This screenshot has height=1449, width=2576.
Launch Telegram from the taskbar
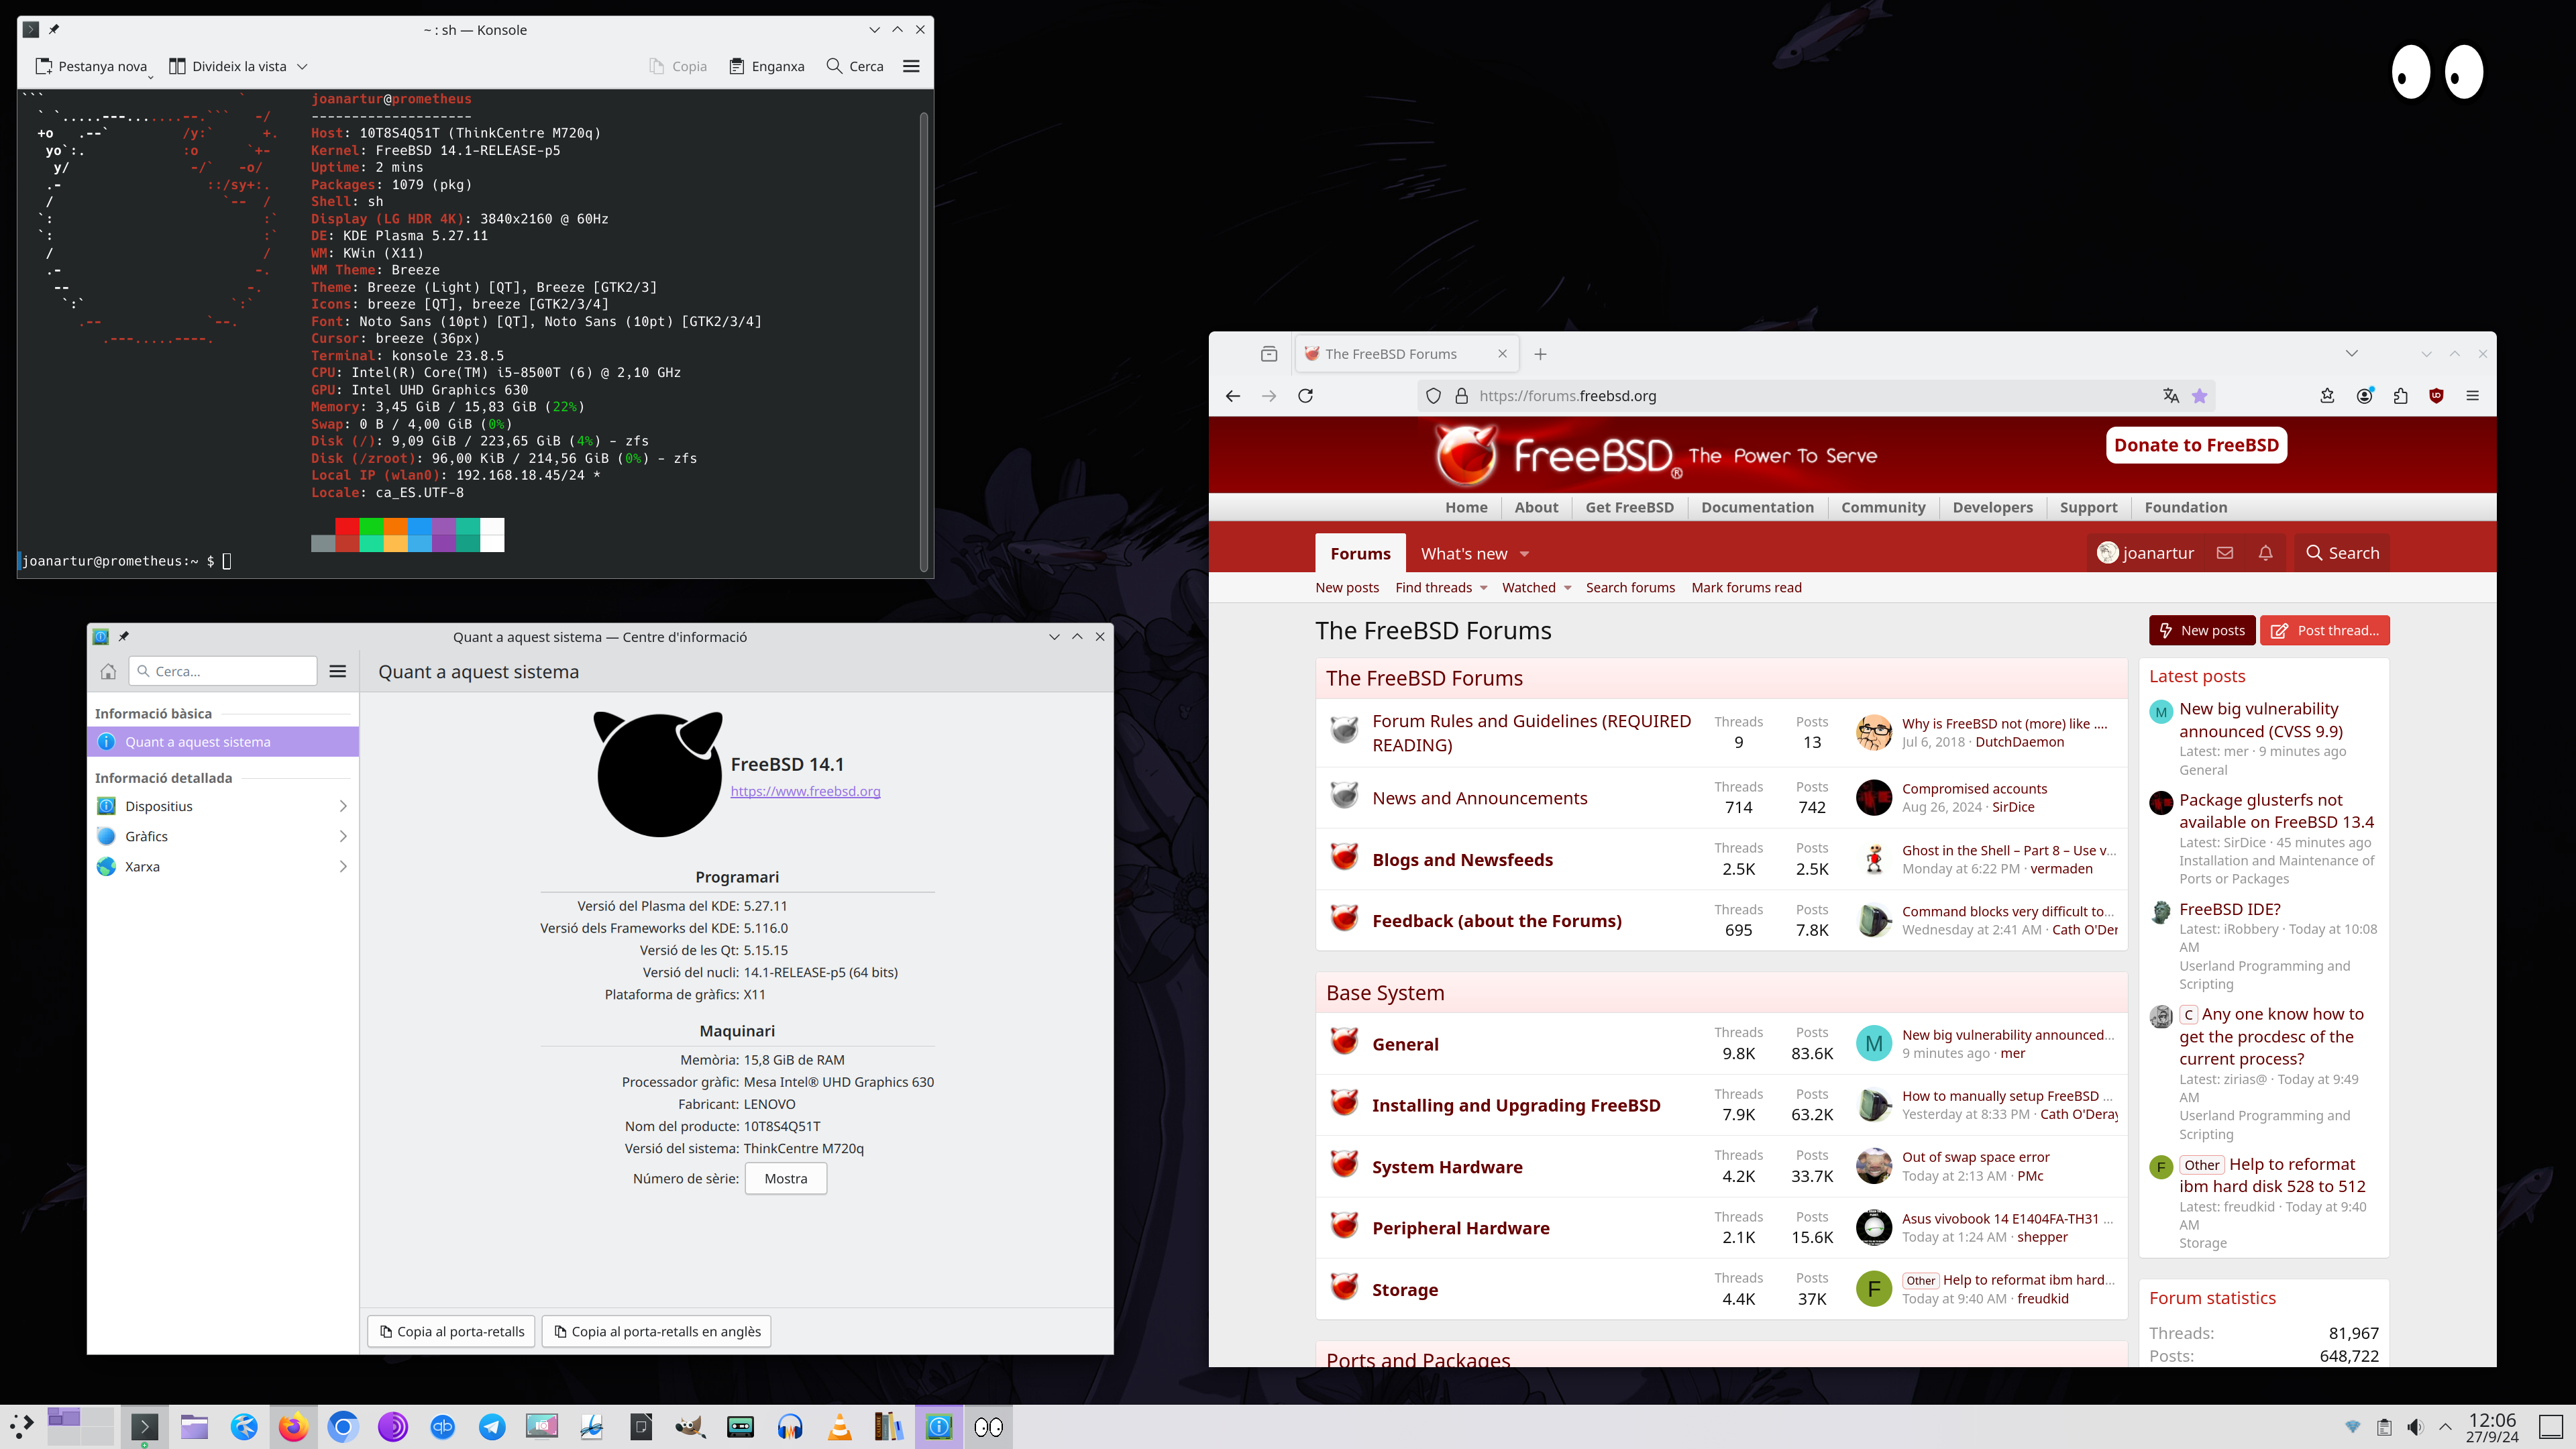pos(492,1427)
